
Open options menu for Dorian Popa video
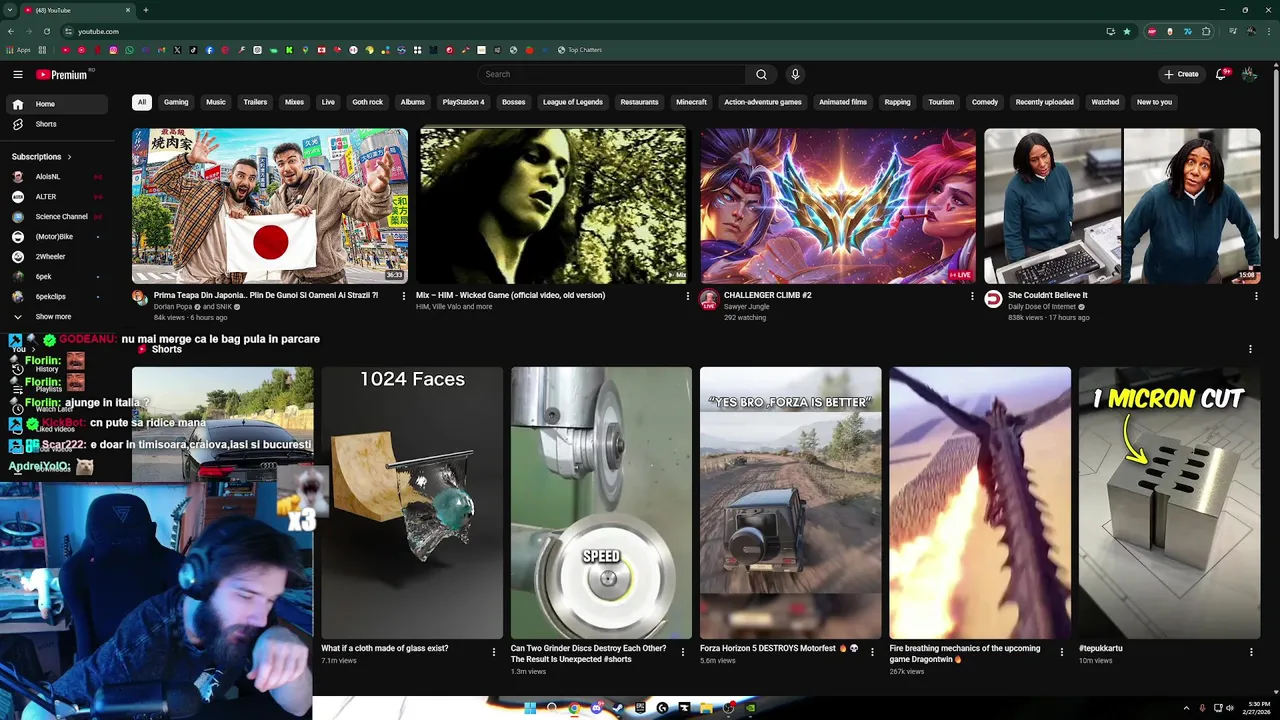(x=404, y=296)
